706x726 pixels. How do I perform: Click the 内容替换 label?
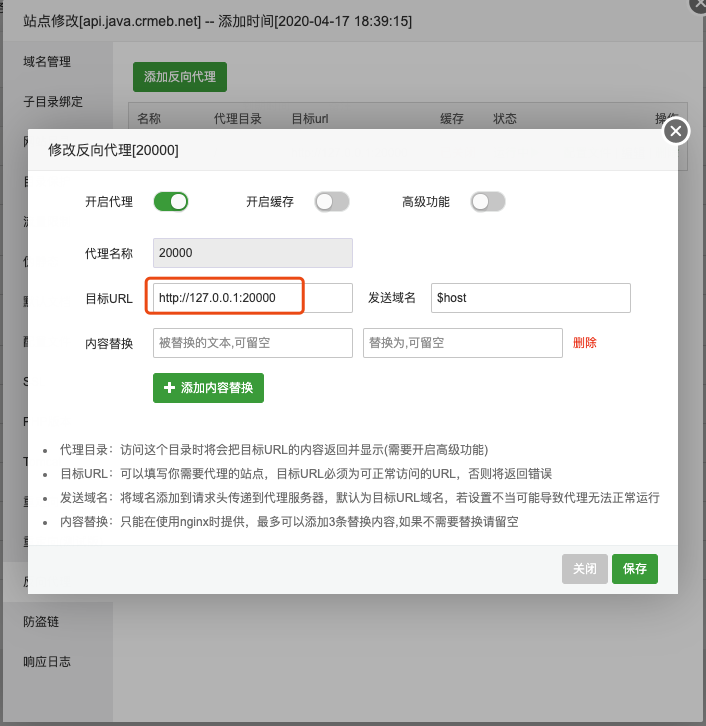click(109, 343)
